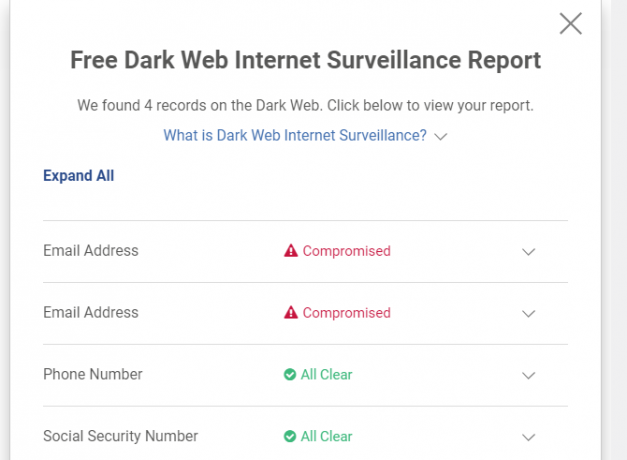Click the first Compromised status text
This screenshot has width=627, height=460.
pyautogui.click(x=346, y=251)
